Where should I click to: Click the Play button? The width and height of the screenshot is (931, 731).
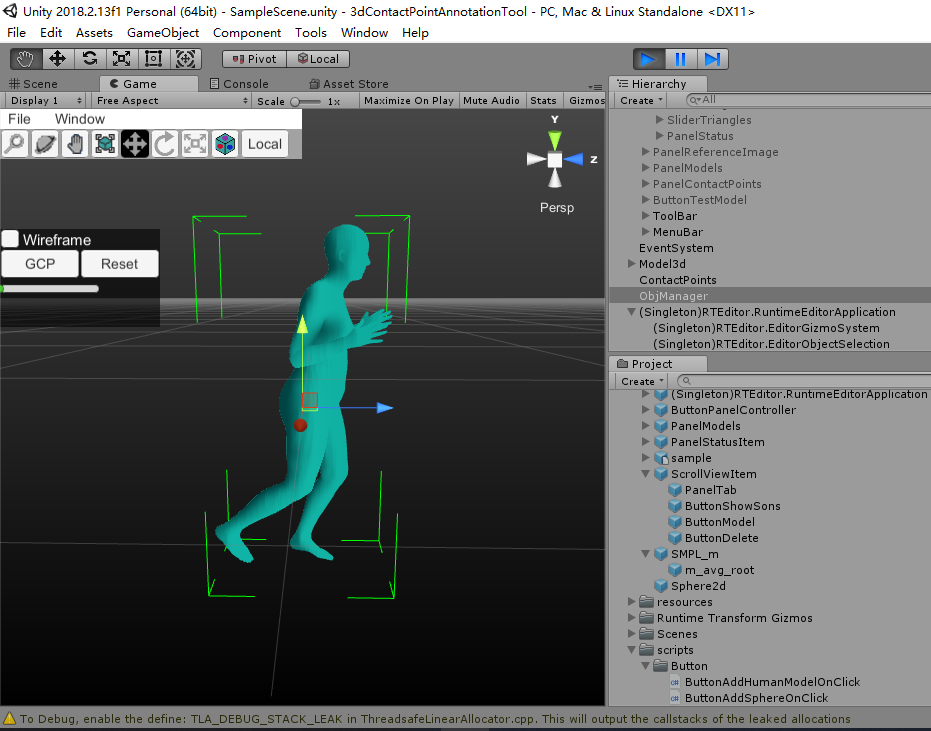[648, 59]
